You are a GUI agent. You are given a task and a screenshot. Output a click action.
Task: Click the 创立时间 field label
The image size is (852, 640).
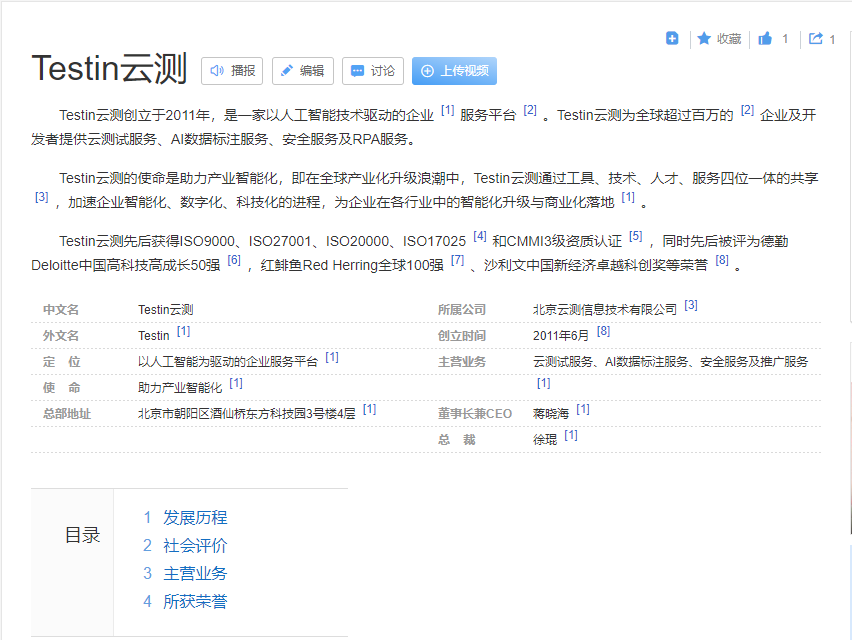tap(462, 336)
